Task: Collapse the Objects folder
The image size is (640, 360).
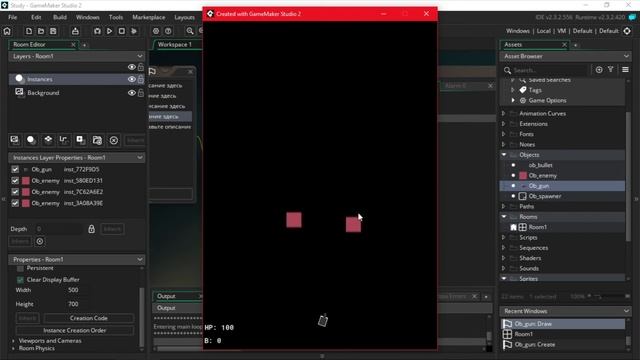Action: click(504, 155)
